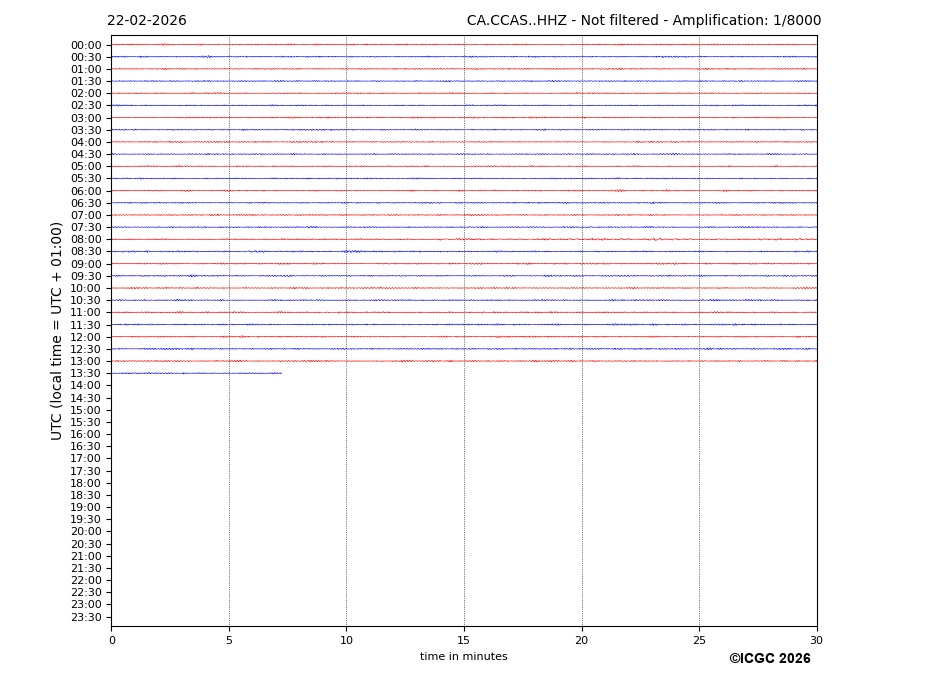Click the 10 tick on the minutes axis
Viewport: 927px width, 696px height.
[346, 640]
